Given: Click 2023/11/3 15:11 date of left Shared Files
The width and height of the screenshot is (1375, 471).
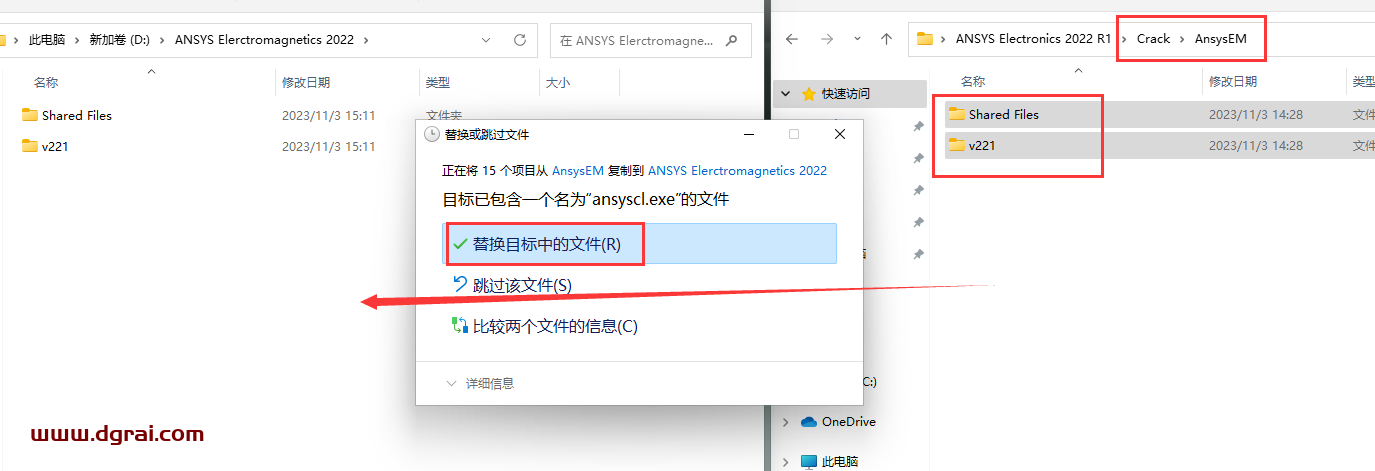Looking at the screenshot, I should 328,115.
